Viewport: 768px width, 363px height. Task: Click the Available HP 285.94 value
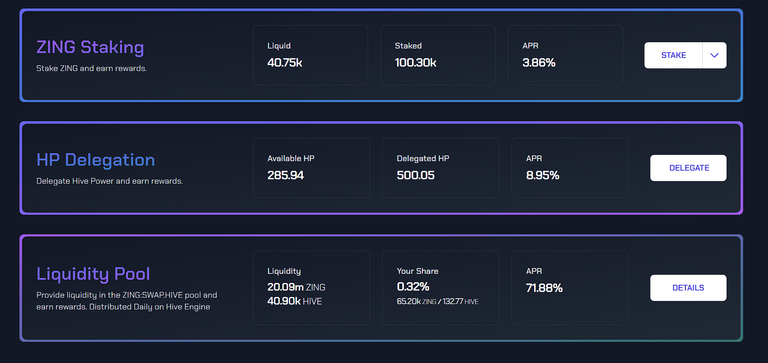pos(286,175)
